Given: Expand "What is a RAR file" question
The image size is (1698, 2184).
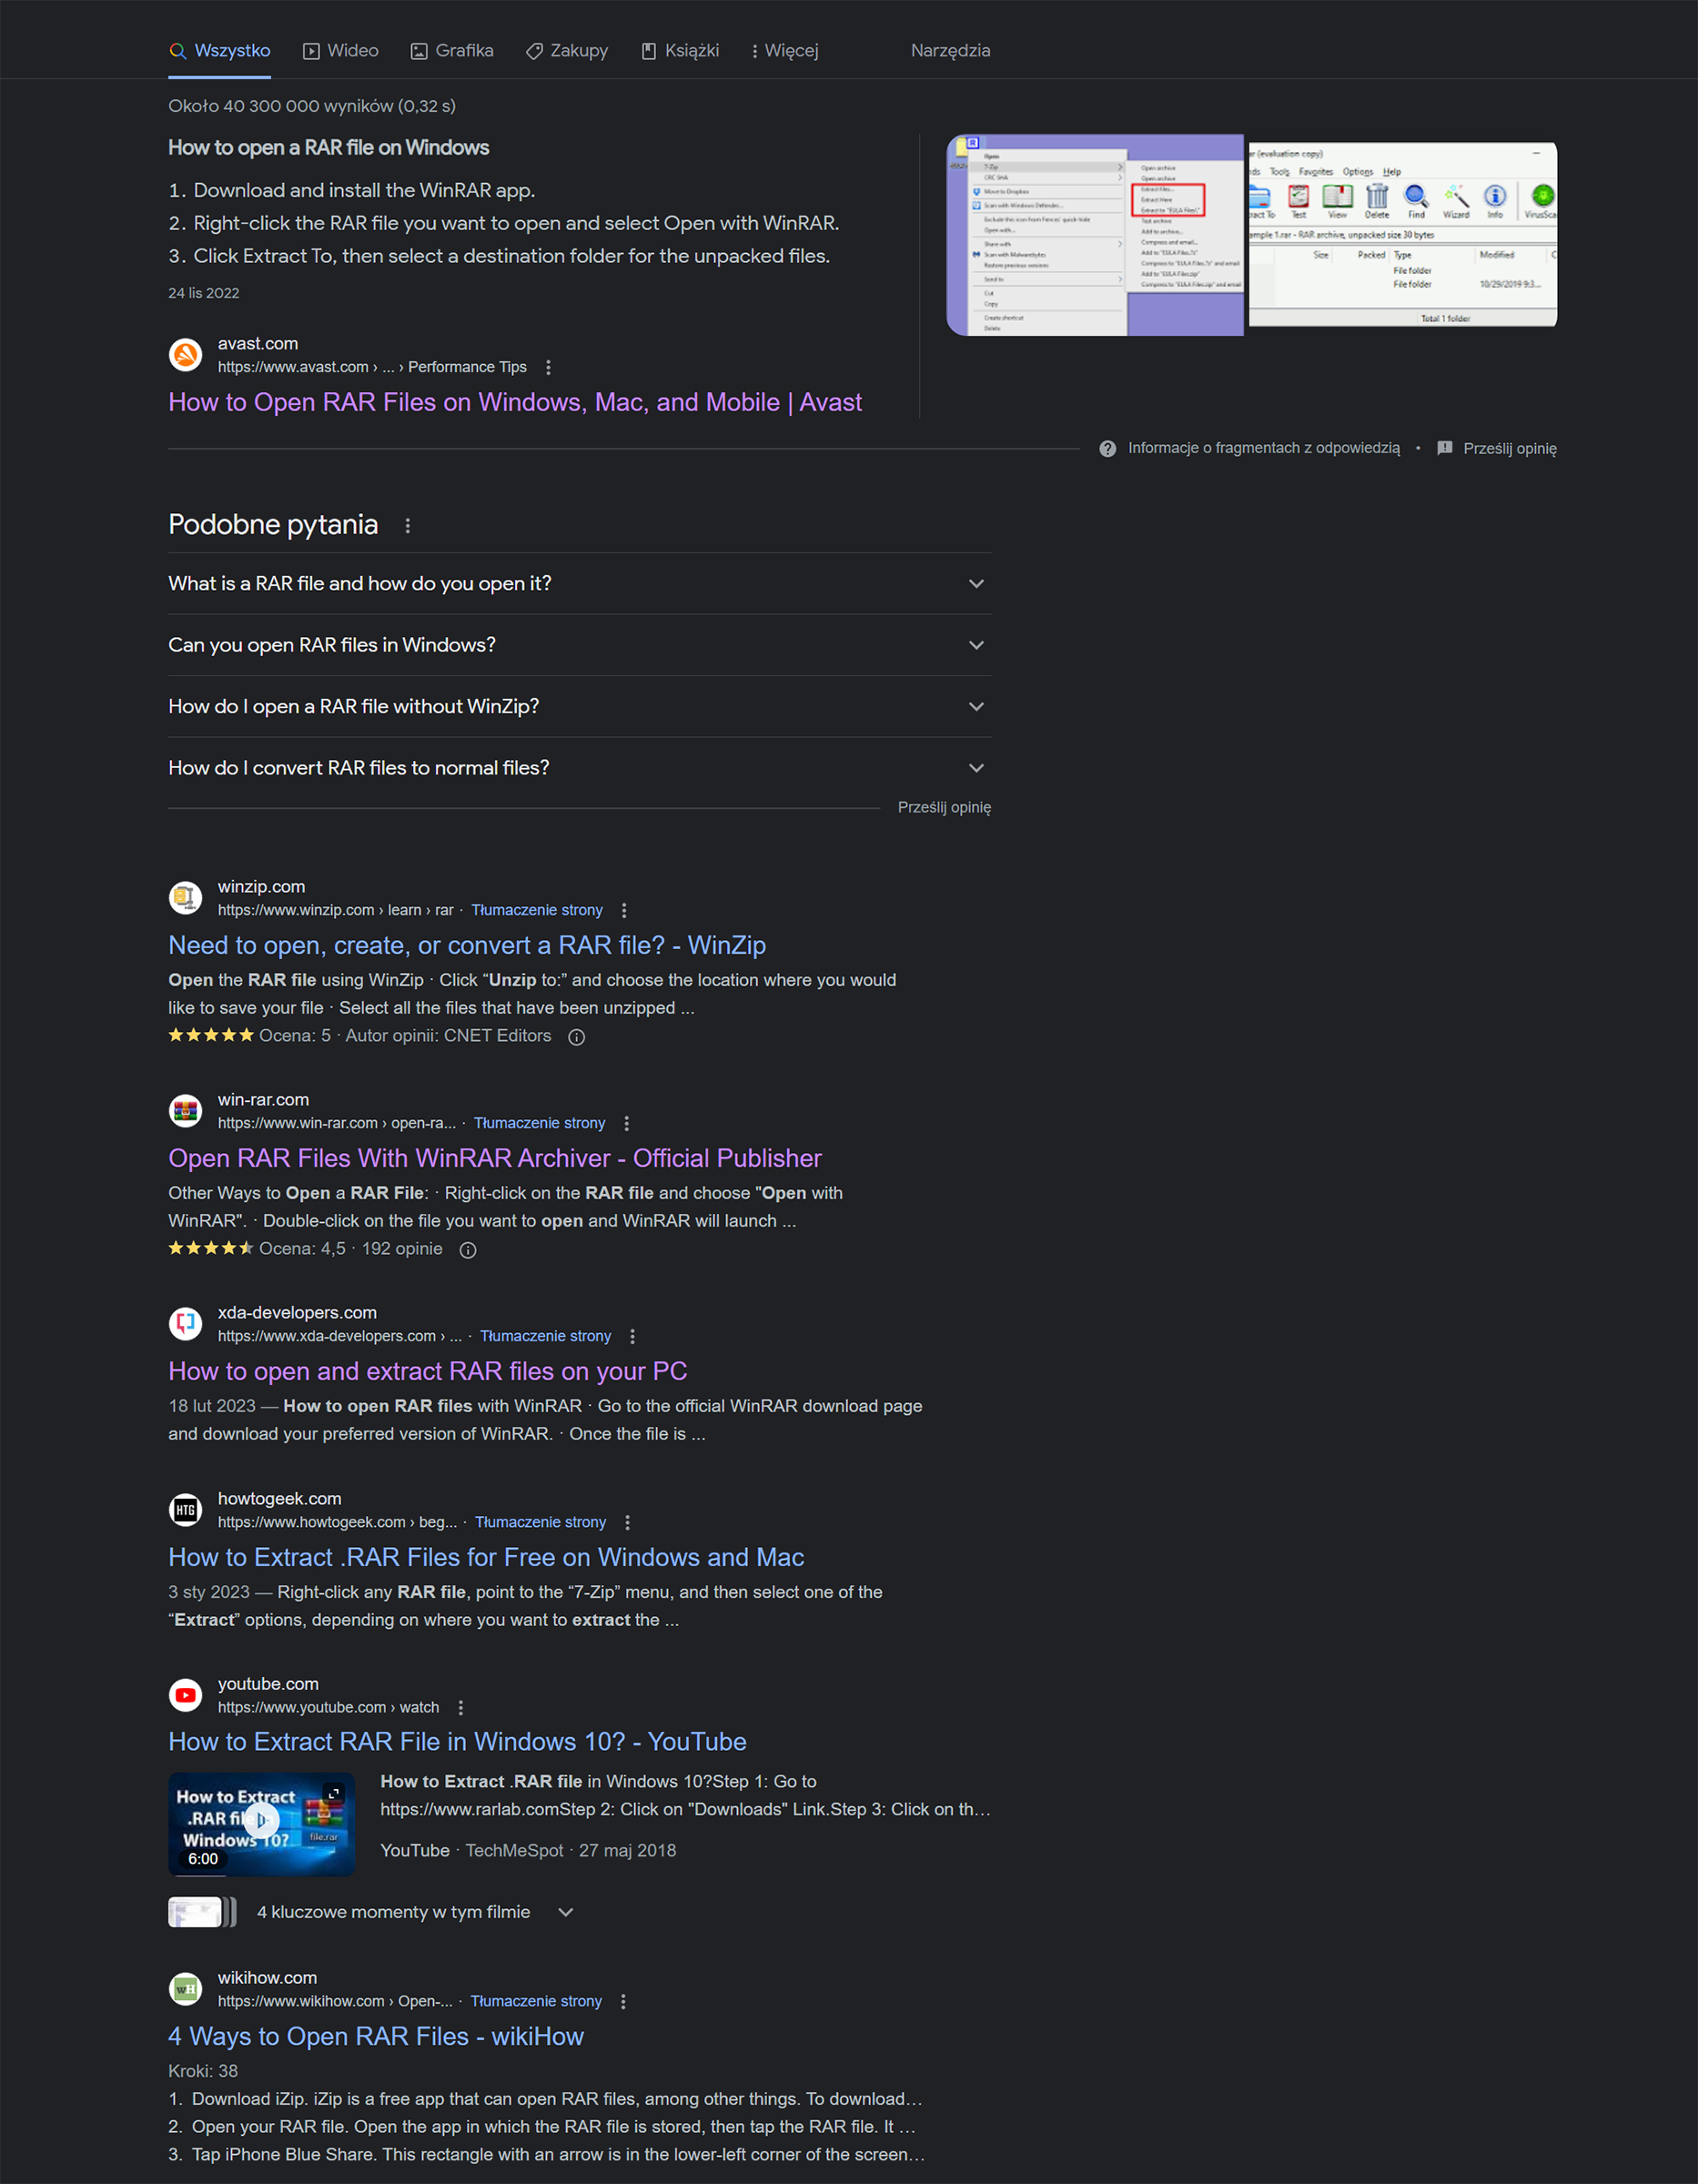Looking at the screenshot, I should pos(580,584).
